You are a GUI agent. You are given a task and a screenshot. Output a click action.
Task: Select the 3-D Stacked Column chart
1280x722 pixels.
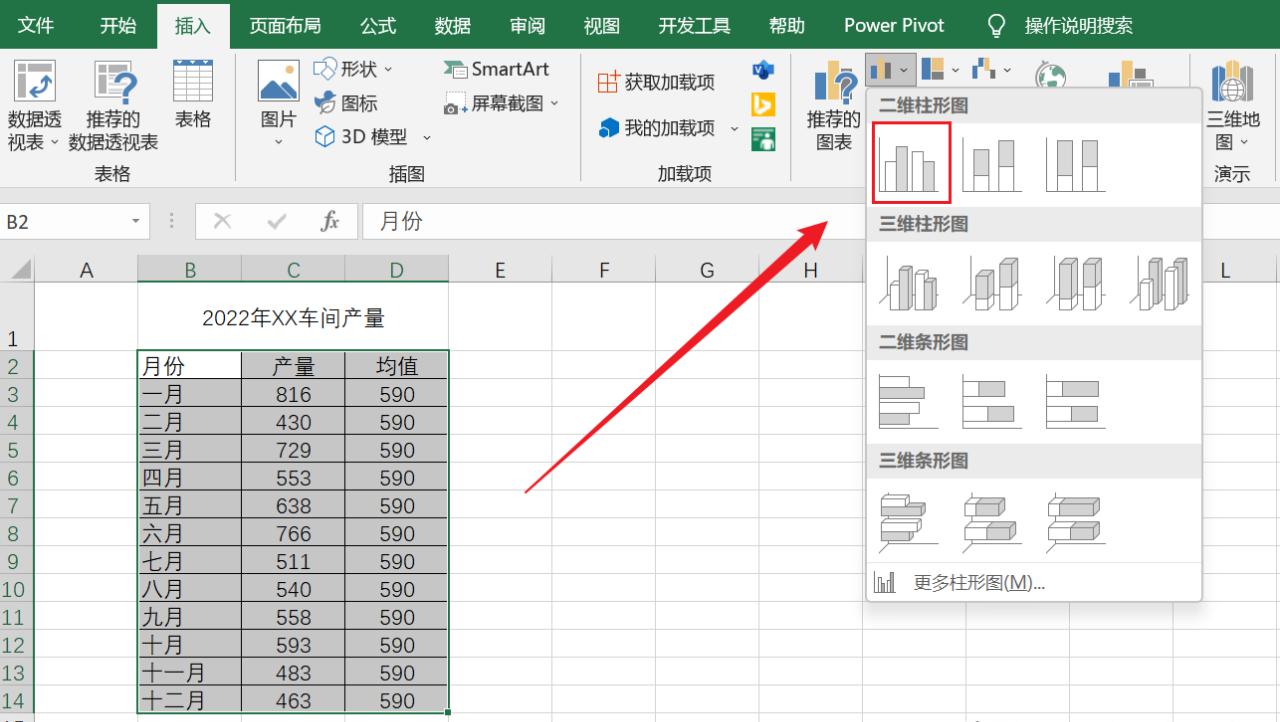tap(991, 282)
